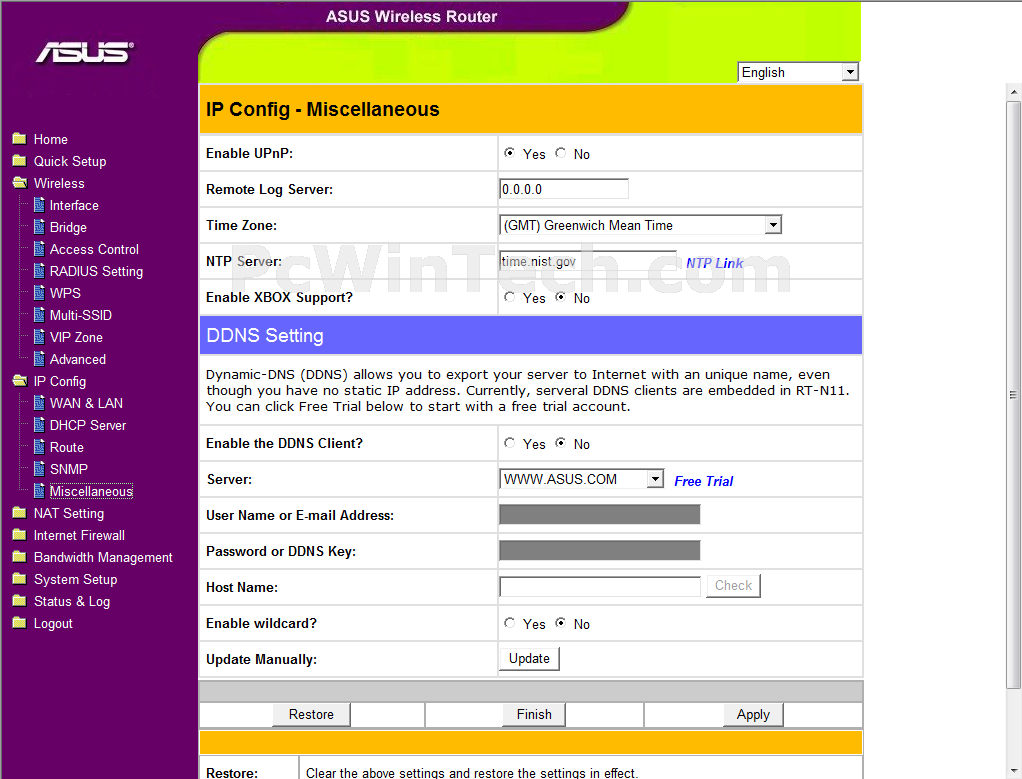Go to the WAN & LAN page

[x=86, y=403]
